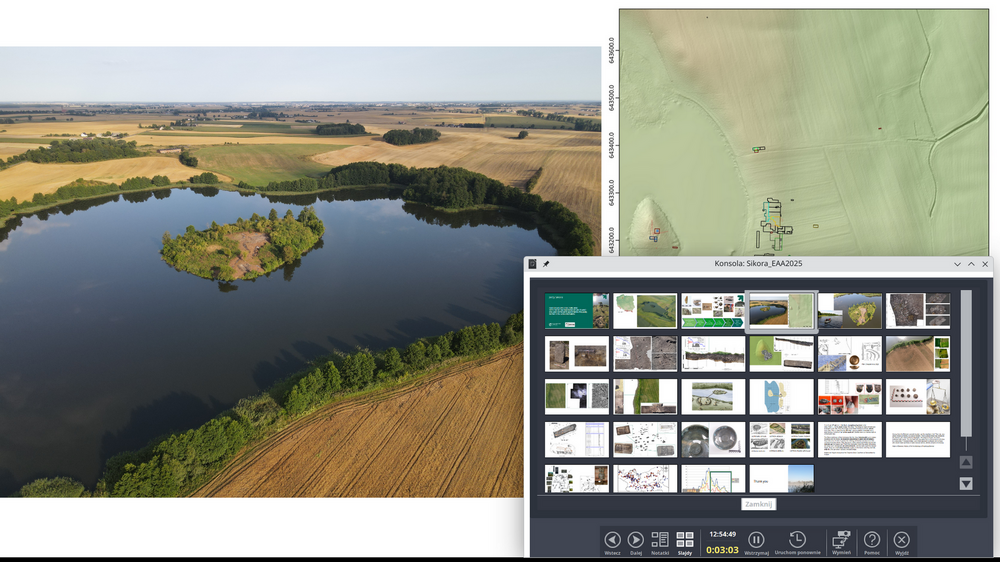Click the slide overview scrollbar thumb
The image size is (1000, 562).
pos(965,363)
